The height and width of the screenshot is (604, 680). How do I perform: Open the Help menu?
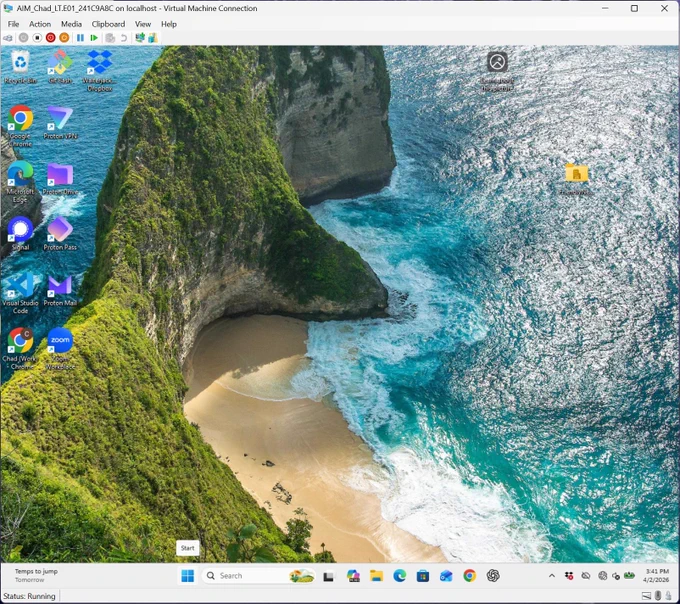[169, 24]
